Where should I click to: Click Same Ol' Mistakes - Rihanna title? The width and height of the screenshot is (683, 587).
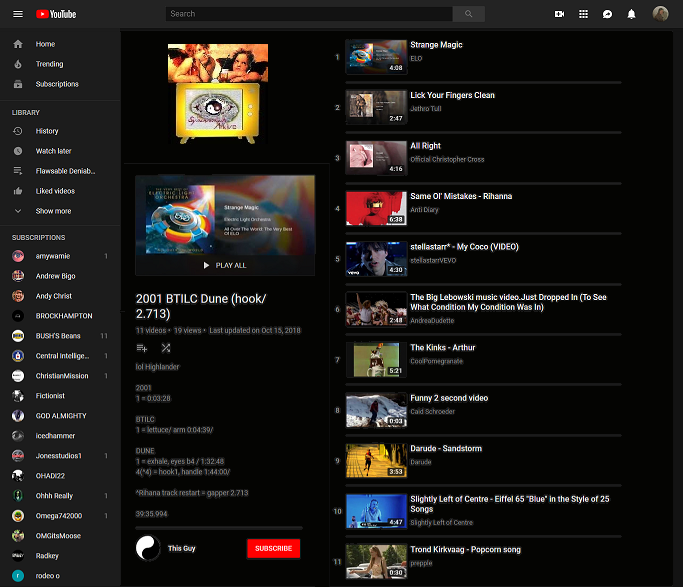pyautogui.click(x=461, y=196)
